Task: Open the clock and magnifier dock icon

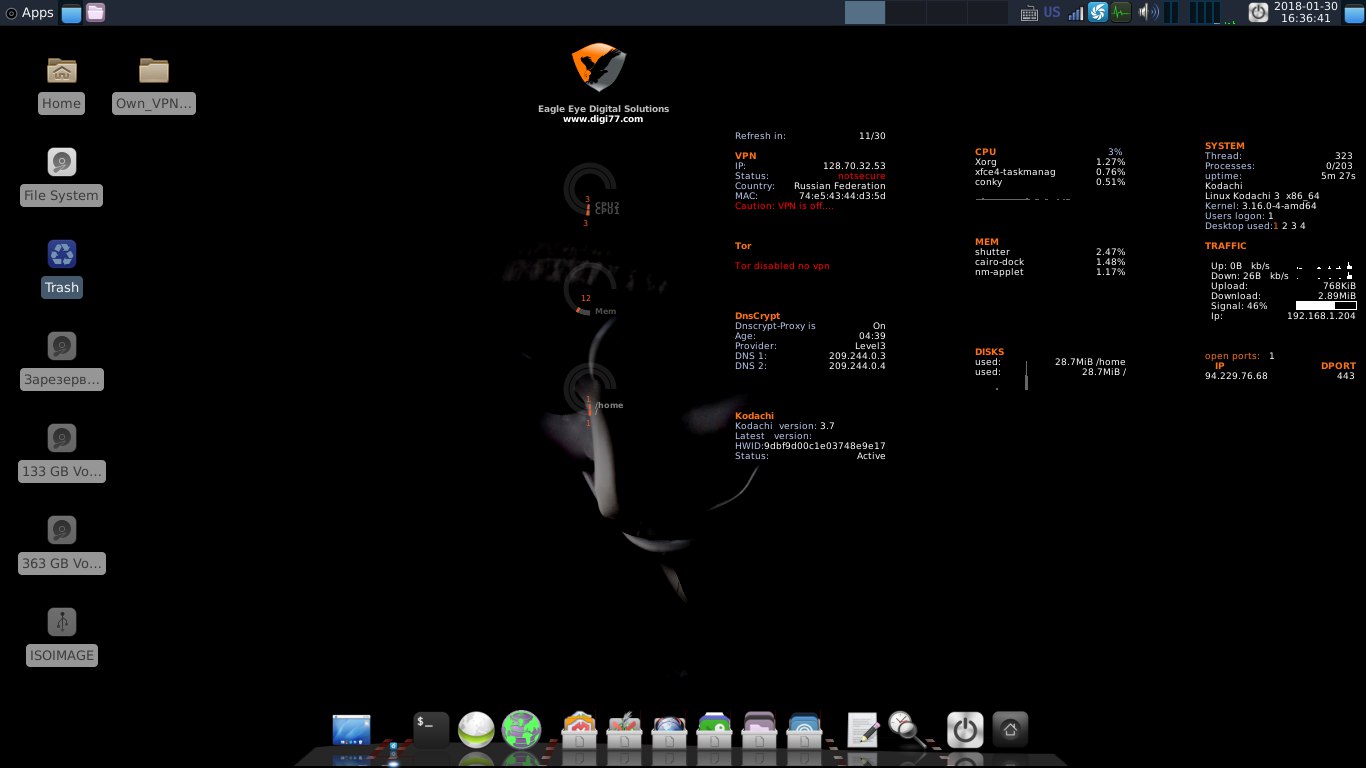Action: tap(907, 730)
